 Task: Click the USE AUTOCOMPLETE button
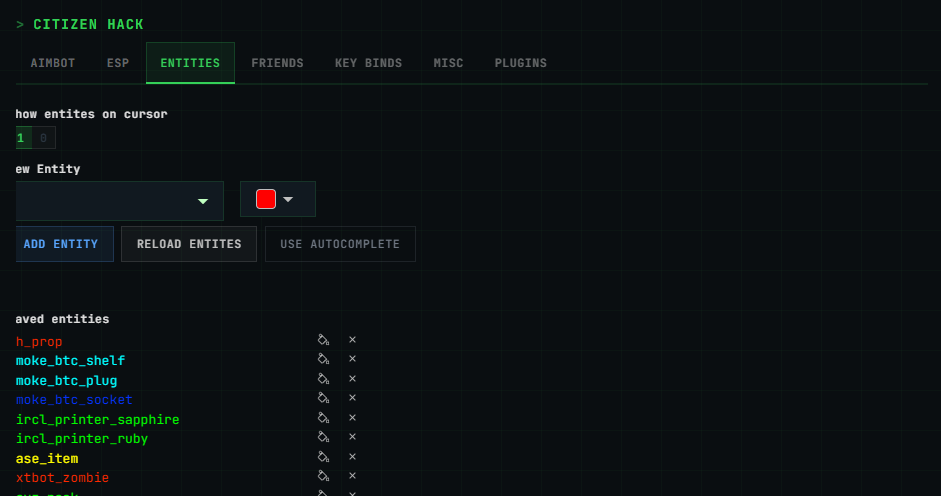340,244
